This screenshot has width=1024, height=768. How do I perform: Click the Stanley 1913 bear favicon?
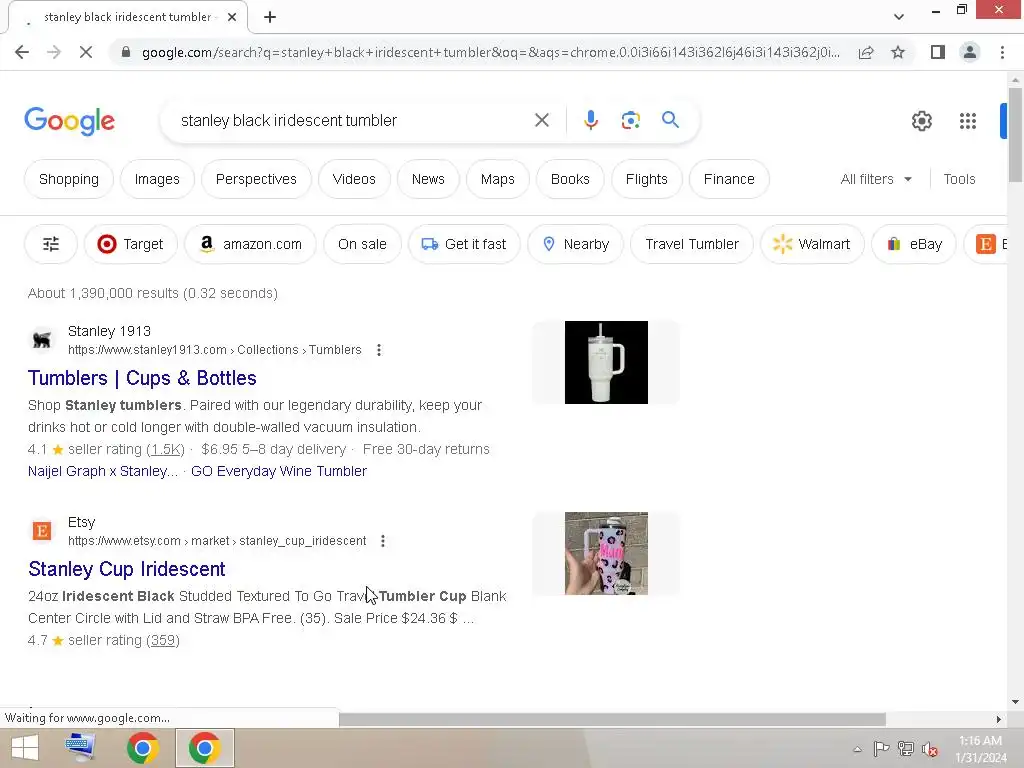coord(42,340)
